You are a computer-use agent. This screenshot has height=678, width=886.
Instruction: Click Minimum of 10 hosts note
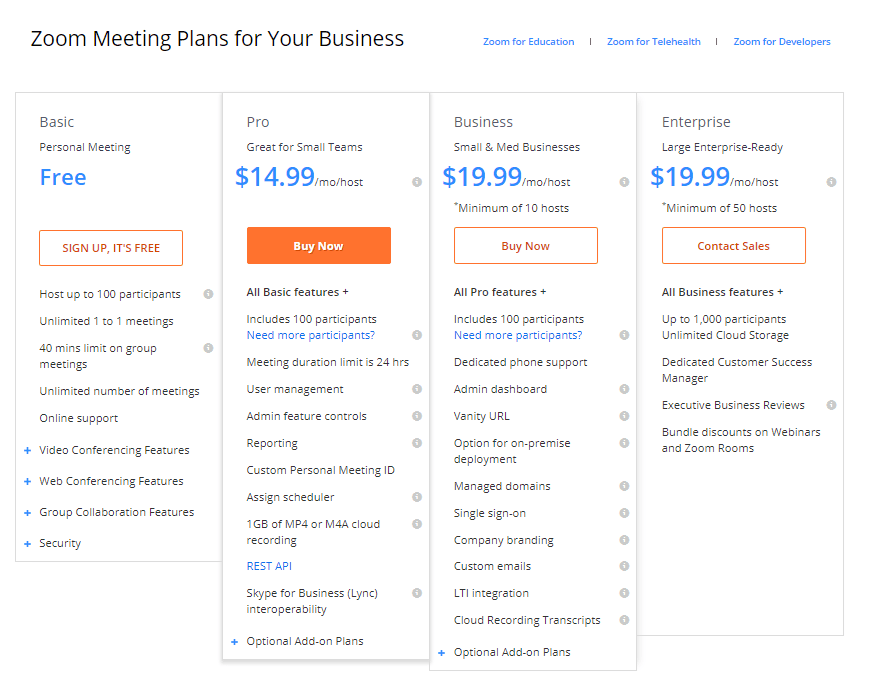tap(512, 208)
